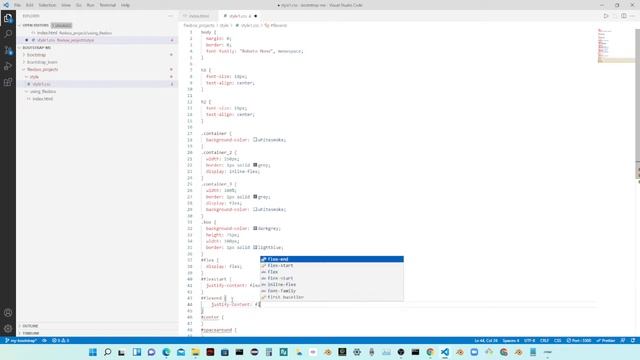Image resolution: width=640 pixels, height=360 pixels.
Task: Click Spaces indentation setting in status bar
Action: [511, 340]
